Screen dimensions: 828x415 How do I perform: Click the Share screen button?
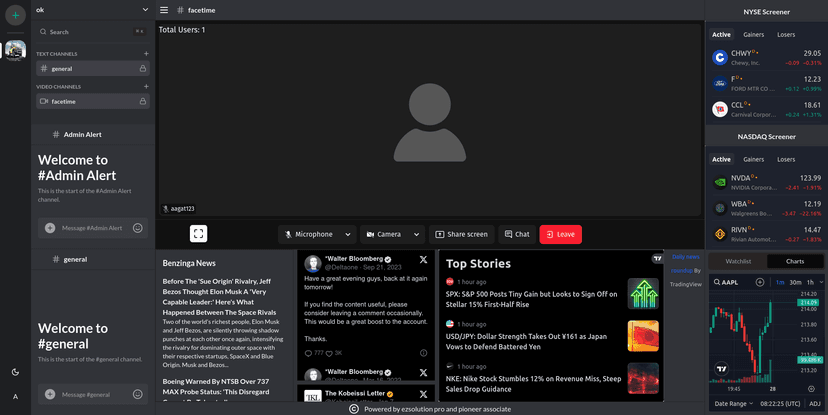point(461,234)
